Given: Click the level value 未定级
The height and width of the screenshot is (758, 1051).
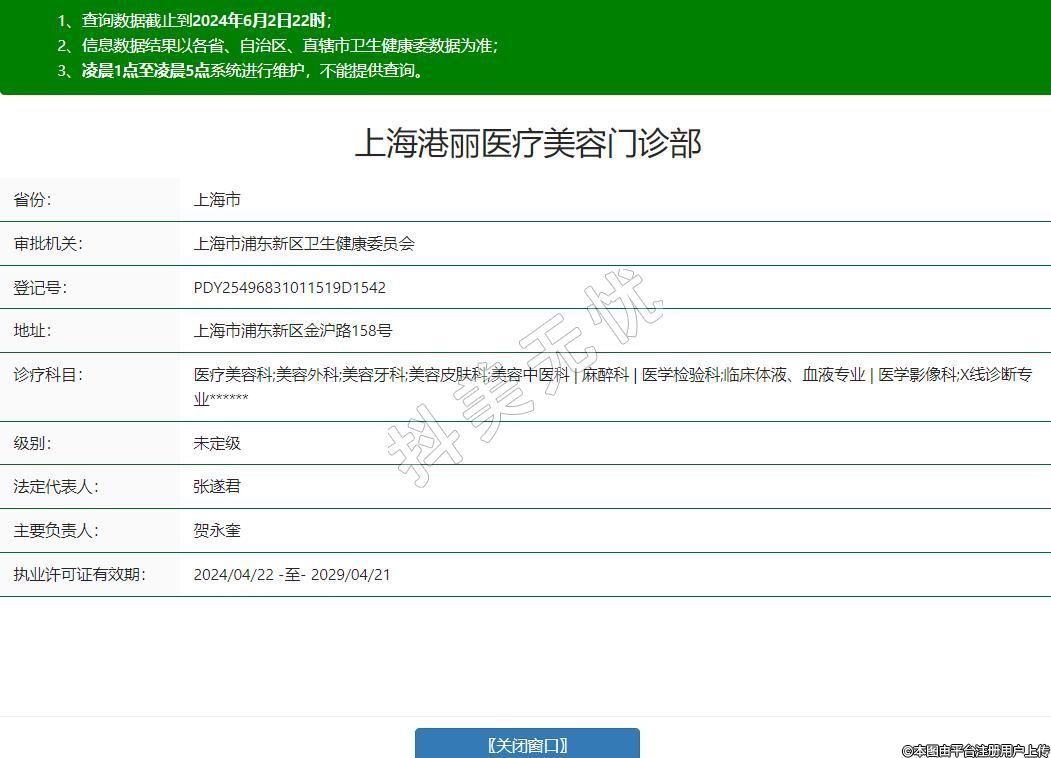Looking at the screenshot, I should click(x=217, y=443).
